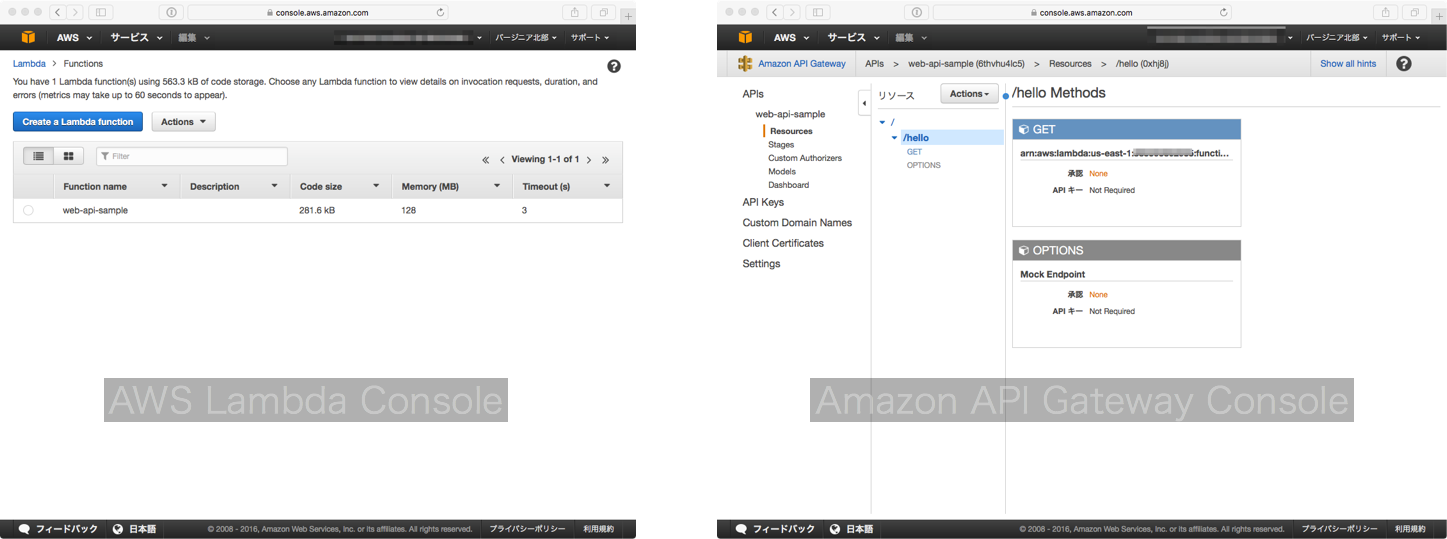Click Safari back button in API Gateway window
The height and width of the screenshot is (539, 1447).
(773, 12)
